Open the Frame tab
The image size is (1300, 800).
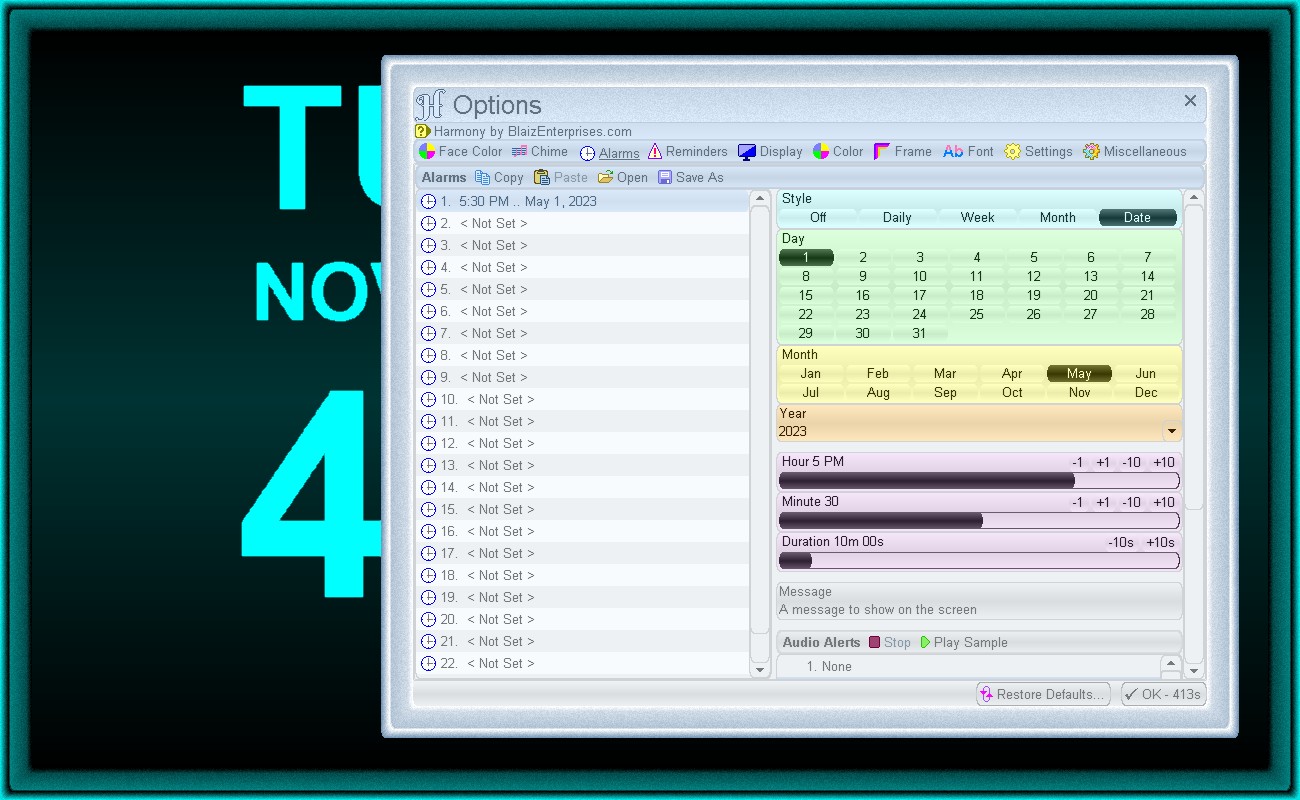pos(903,152)
